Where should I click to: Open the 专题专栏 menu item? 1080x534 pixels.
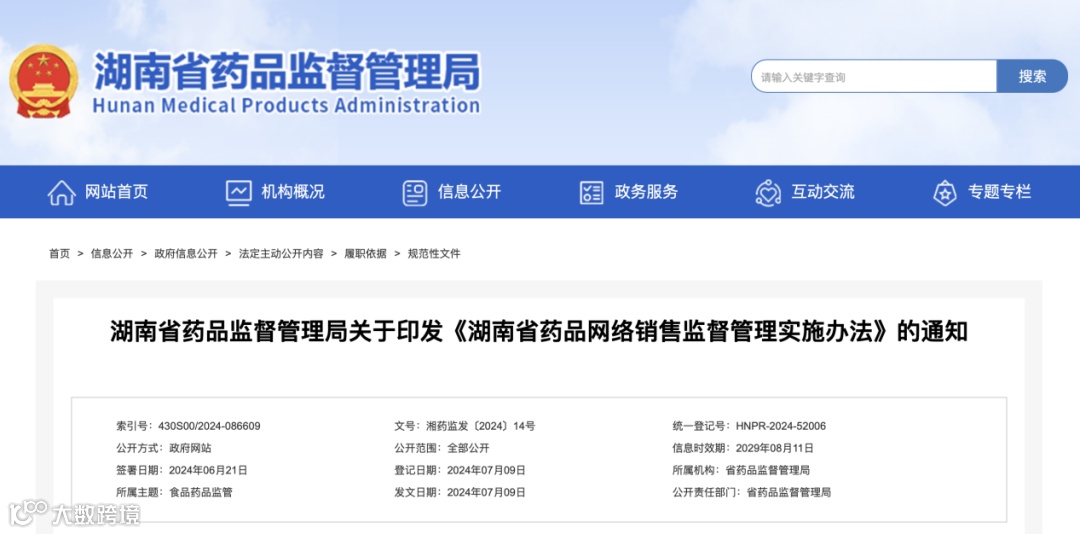tap(999, 192)
